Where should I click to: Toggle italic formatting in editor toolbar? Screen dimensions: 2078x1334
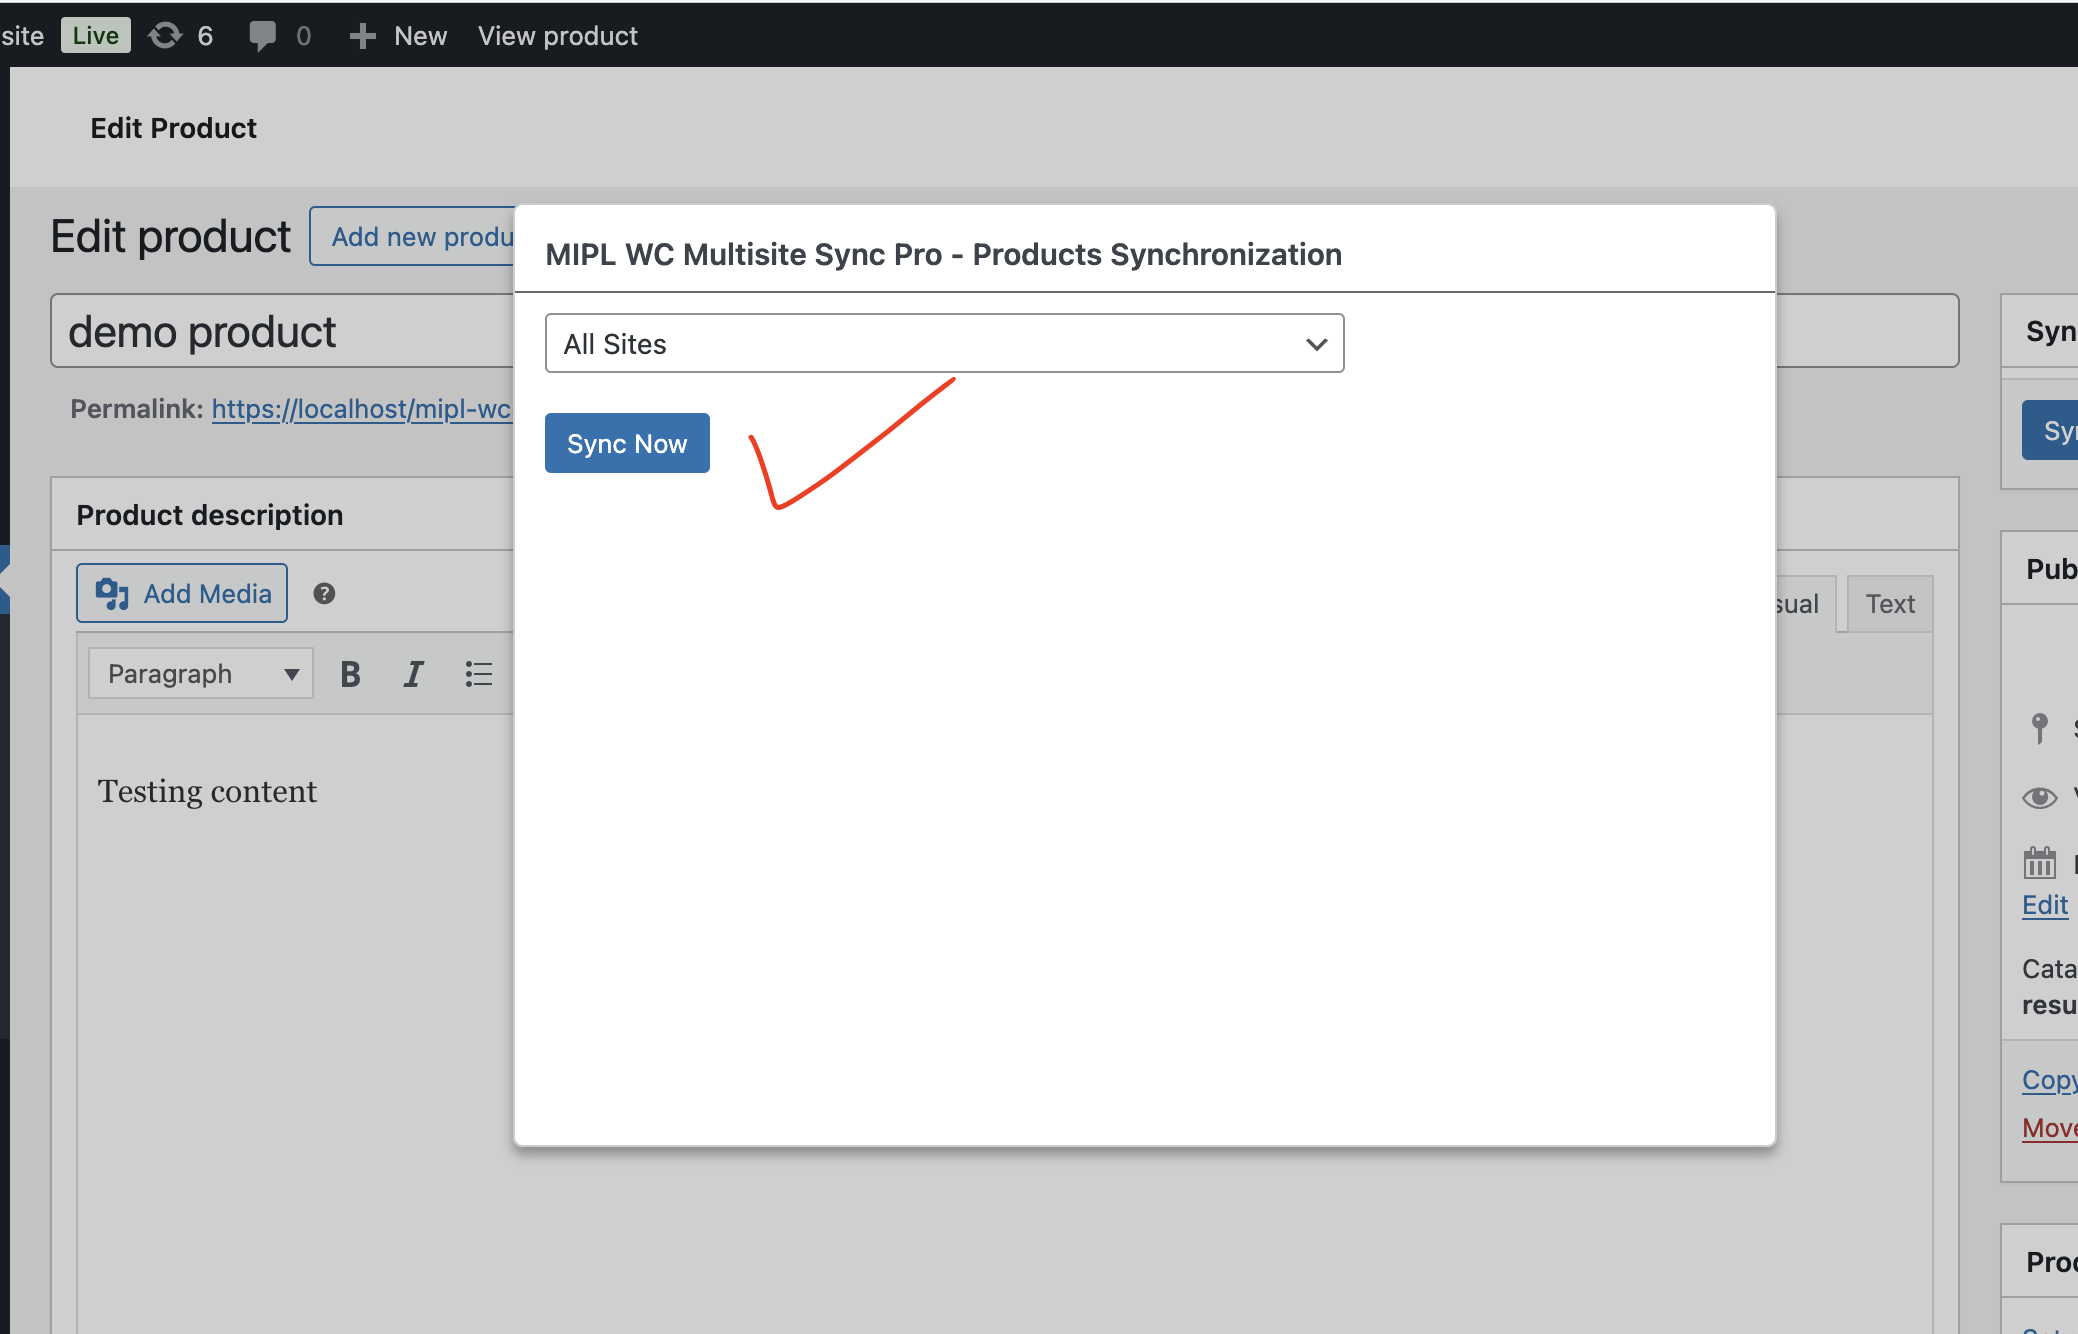coord(413,674)
